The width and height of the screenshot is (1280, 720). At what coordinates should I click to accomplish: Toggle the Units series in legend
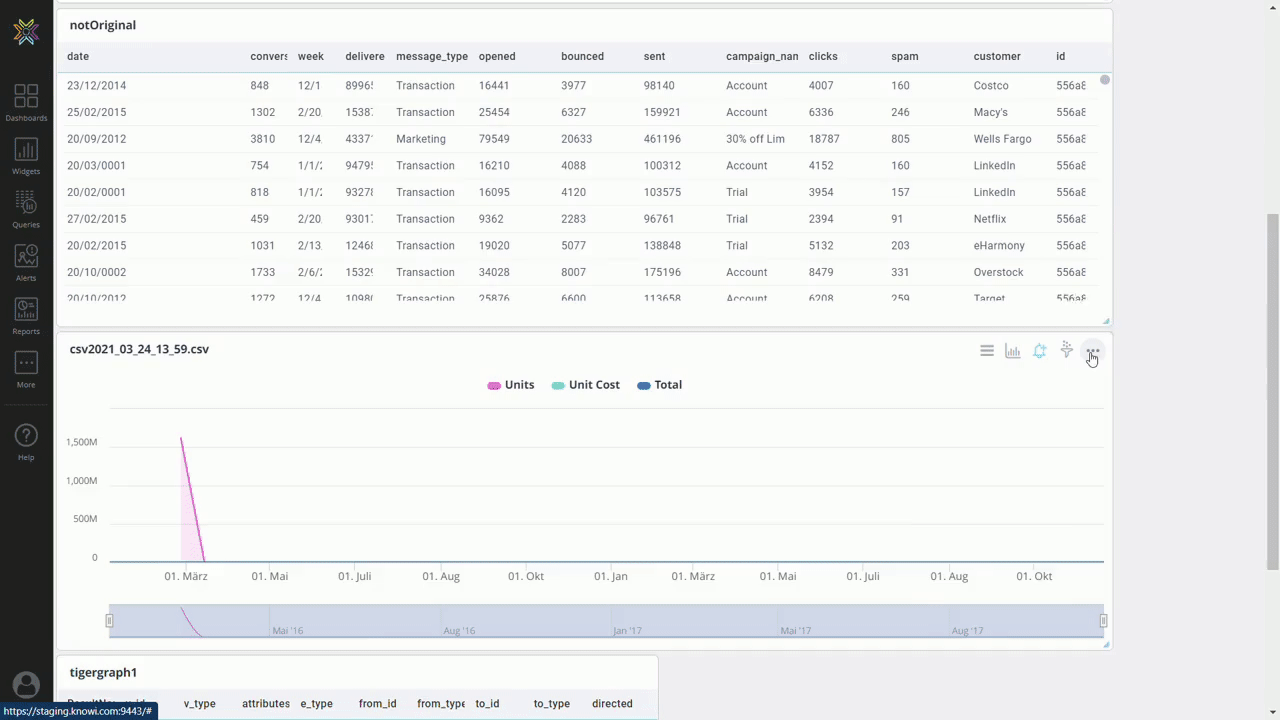point(511,385)
